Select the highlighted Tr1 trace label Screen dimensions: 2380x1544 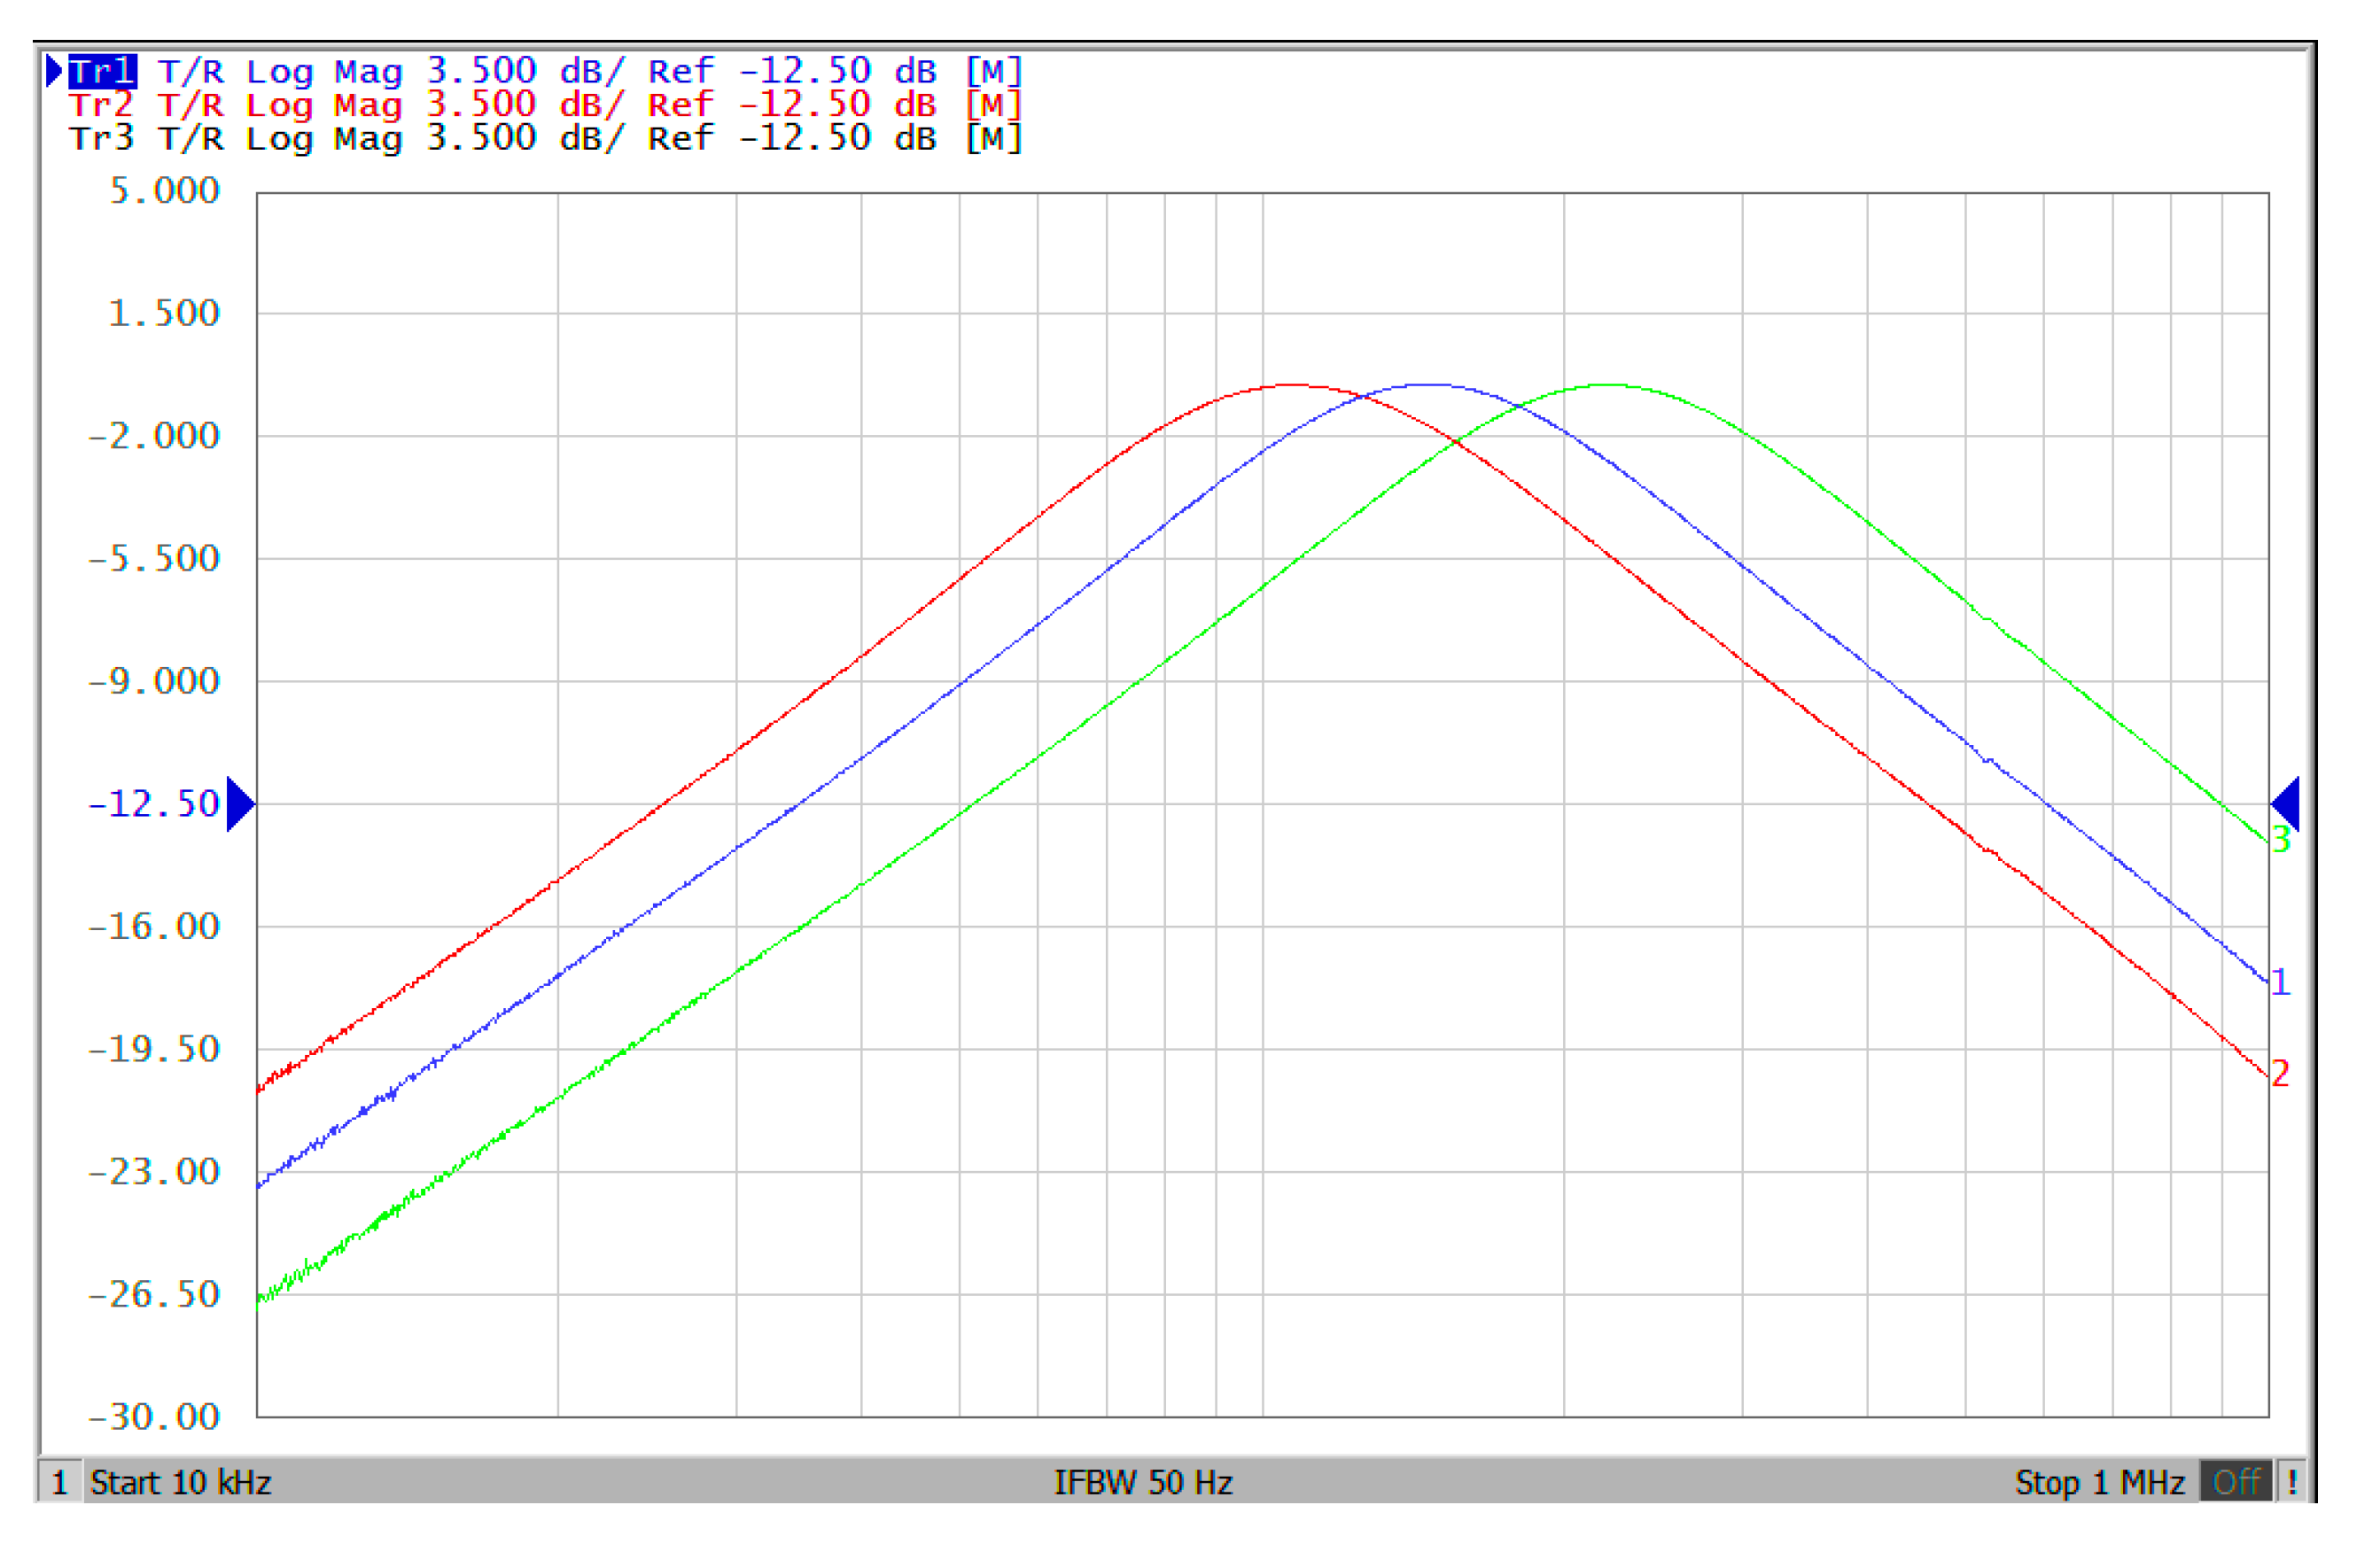tap(102, 72)
